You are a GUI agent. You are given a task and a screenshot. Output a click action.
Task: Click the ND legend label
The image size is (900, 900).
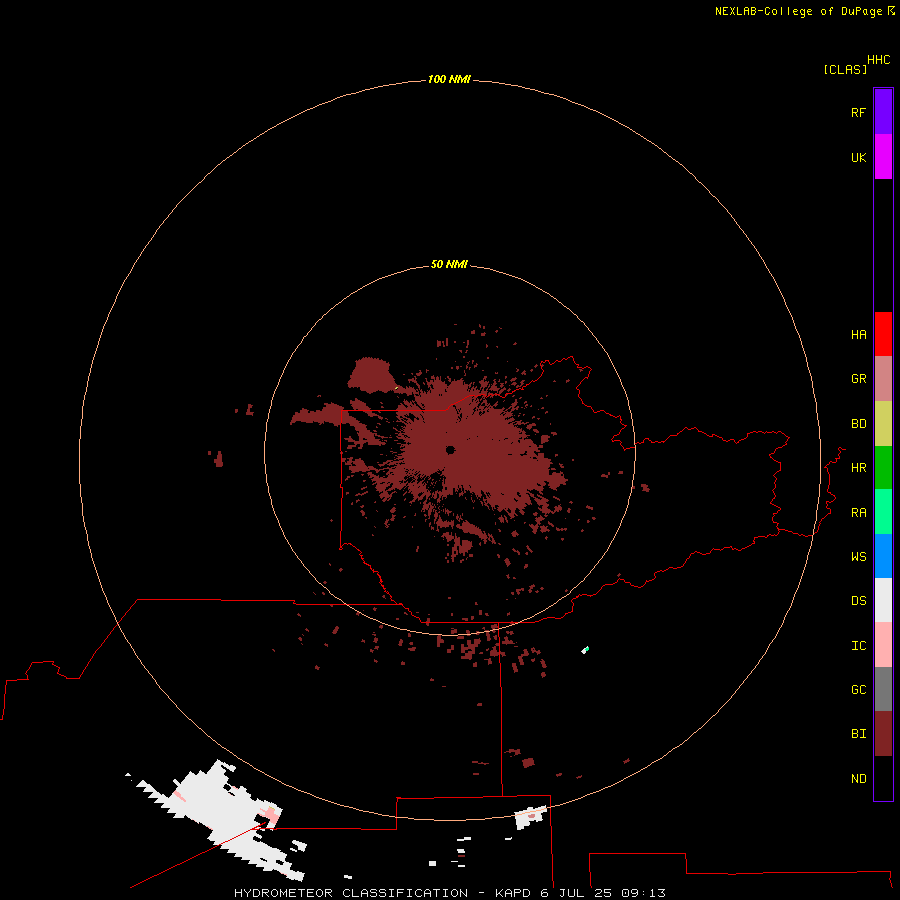858,778
